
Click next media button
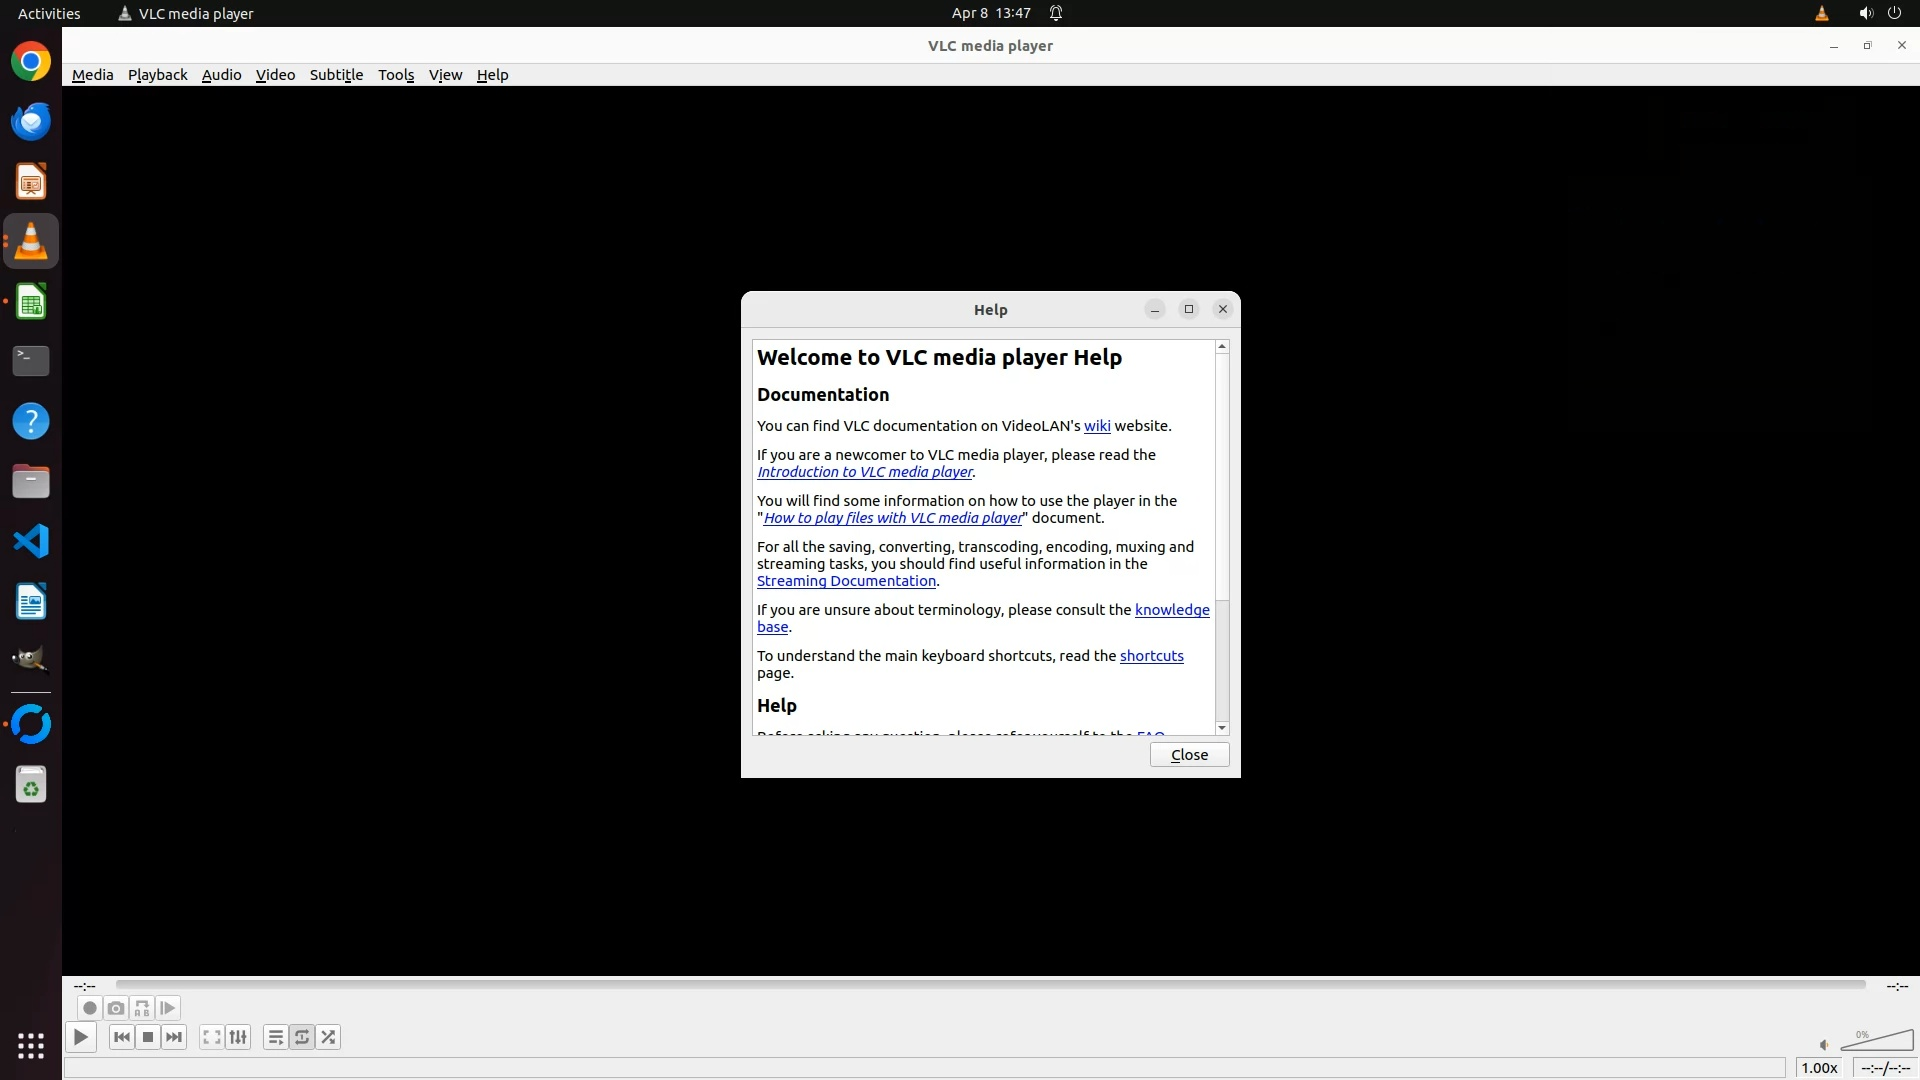coord(174,1037)
